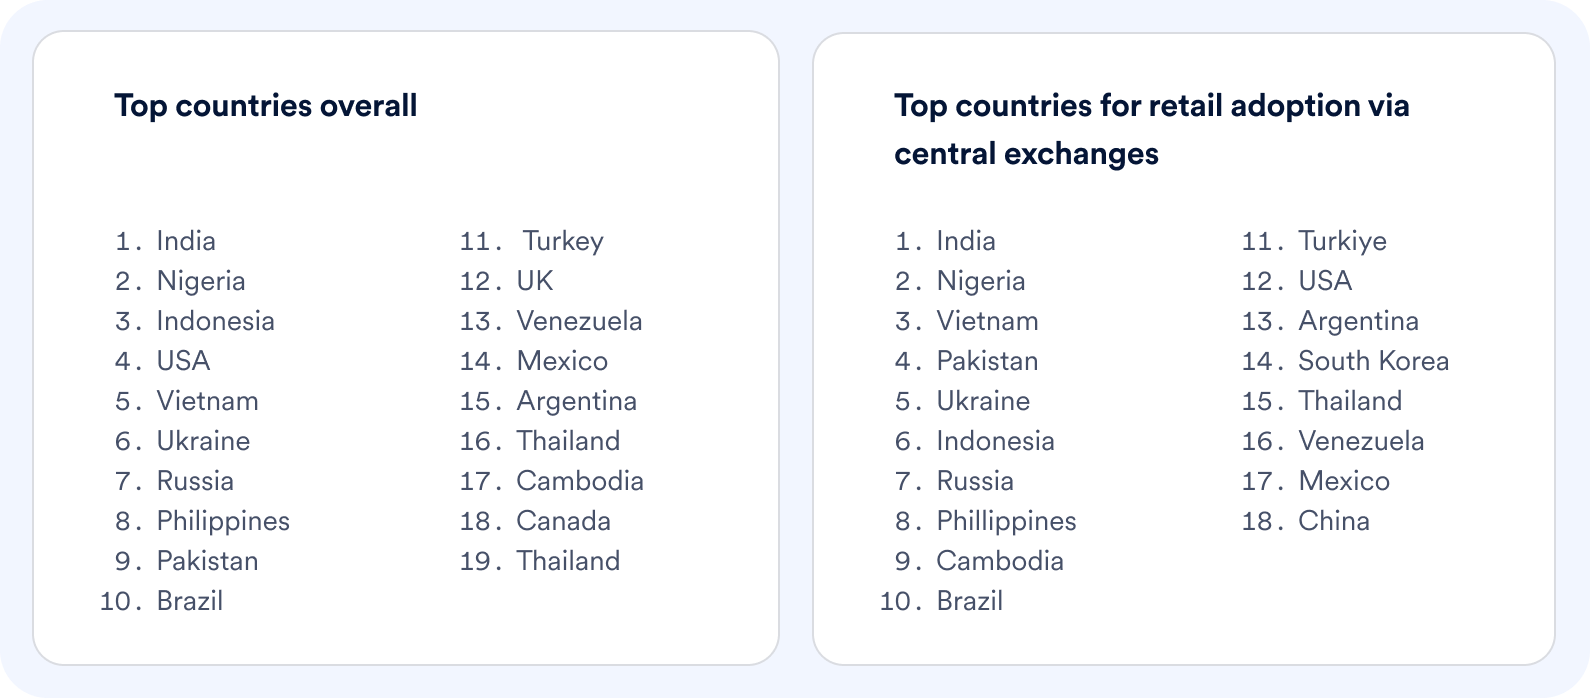
Task: Click Canada at rank 18
Action: click(563, 521)
